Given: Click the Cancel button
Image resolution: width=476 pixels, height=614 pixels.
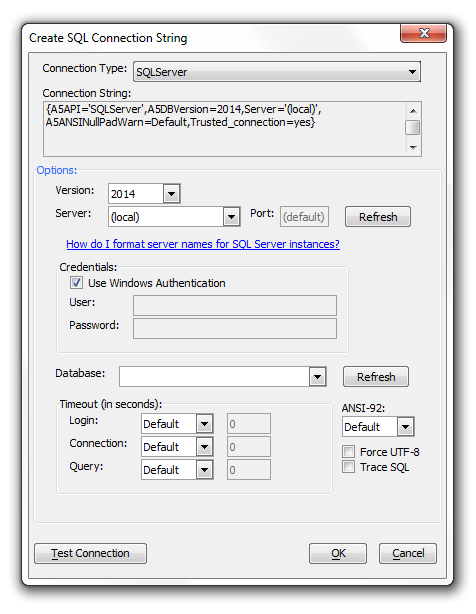Looking at the screenshot, I should (407, 553).
